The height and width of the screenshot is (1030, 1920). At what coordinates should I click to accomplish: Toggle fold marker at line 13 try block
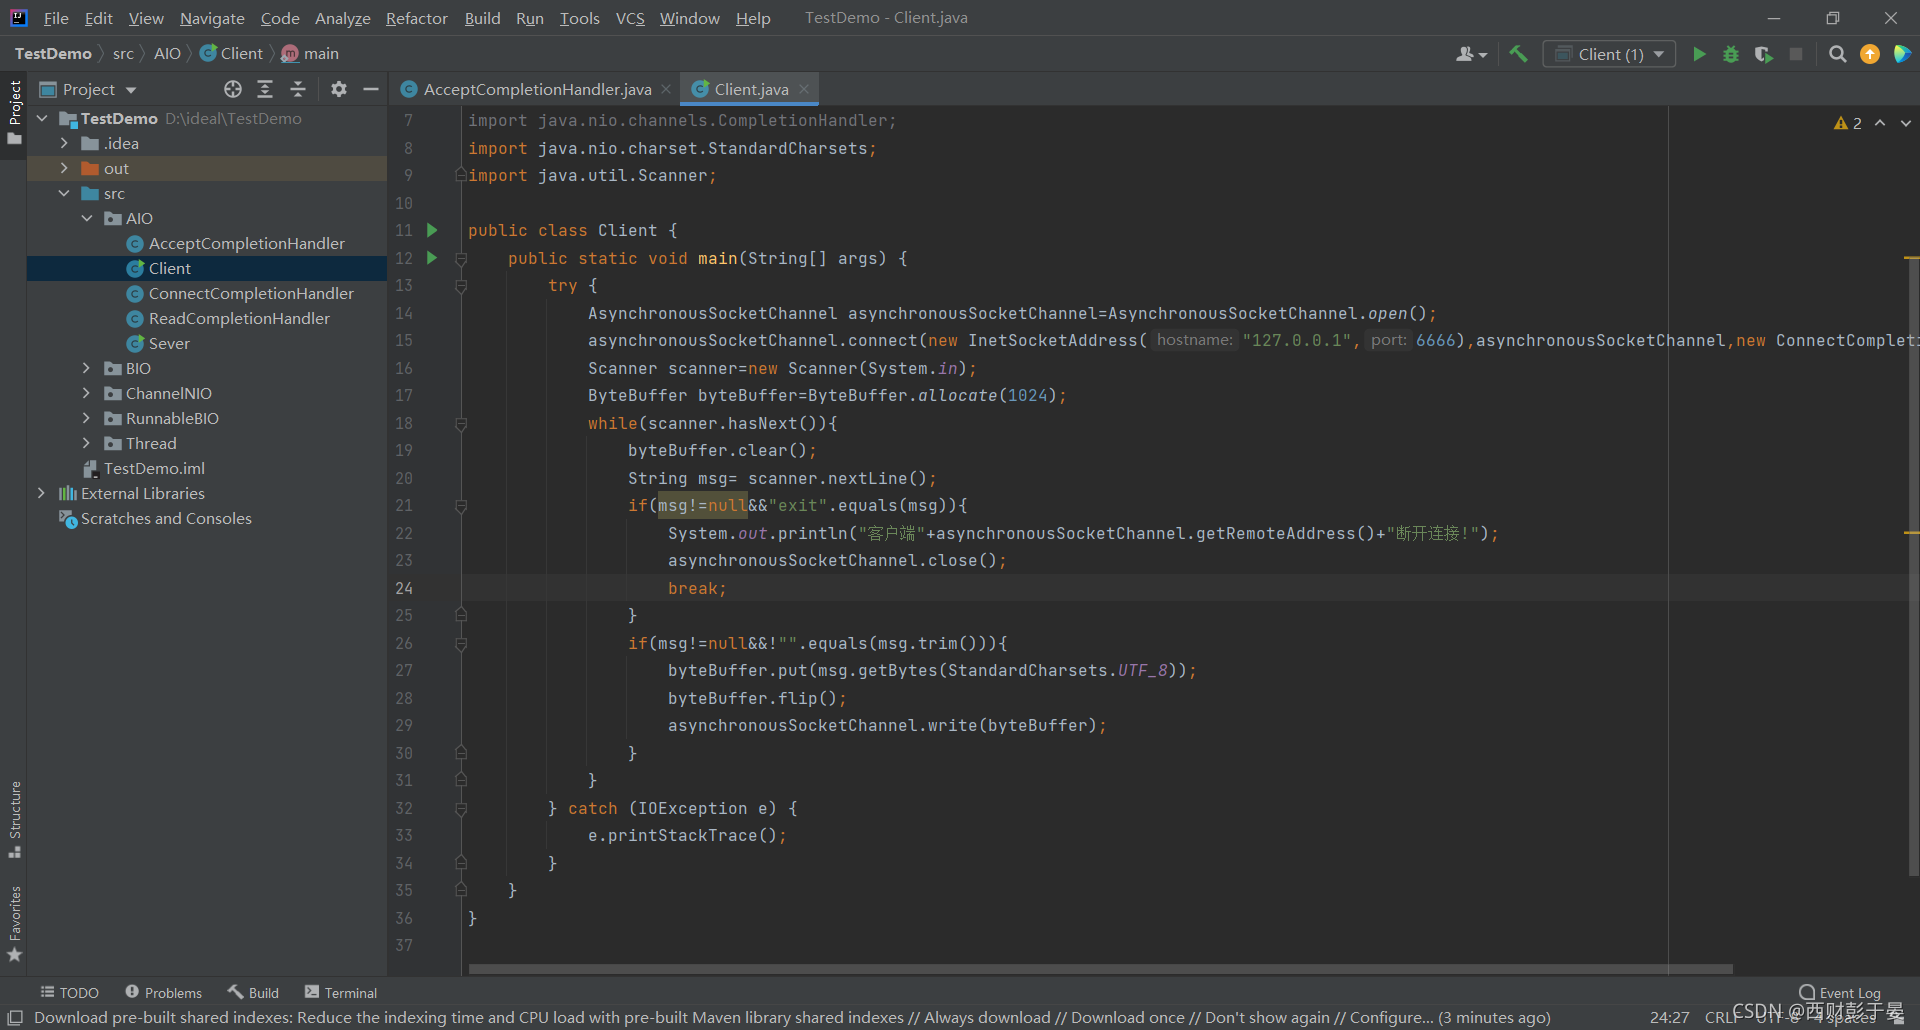point(461,286)
